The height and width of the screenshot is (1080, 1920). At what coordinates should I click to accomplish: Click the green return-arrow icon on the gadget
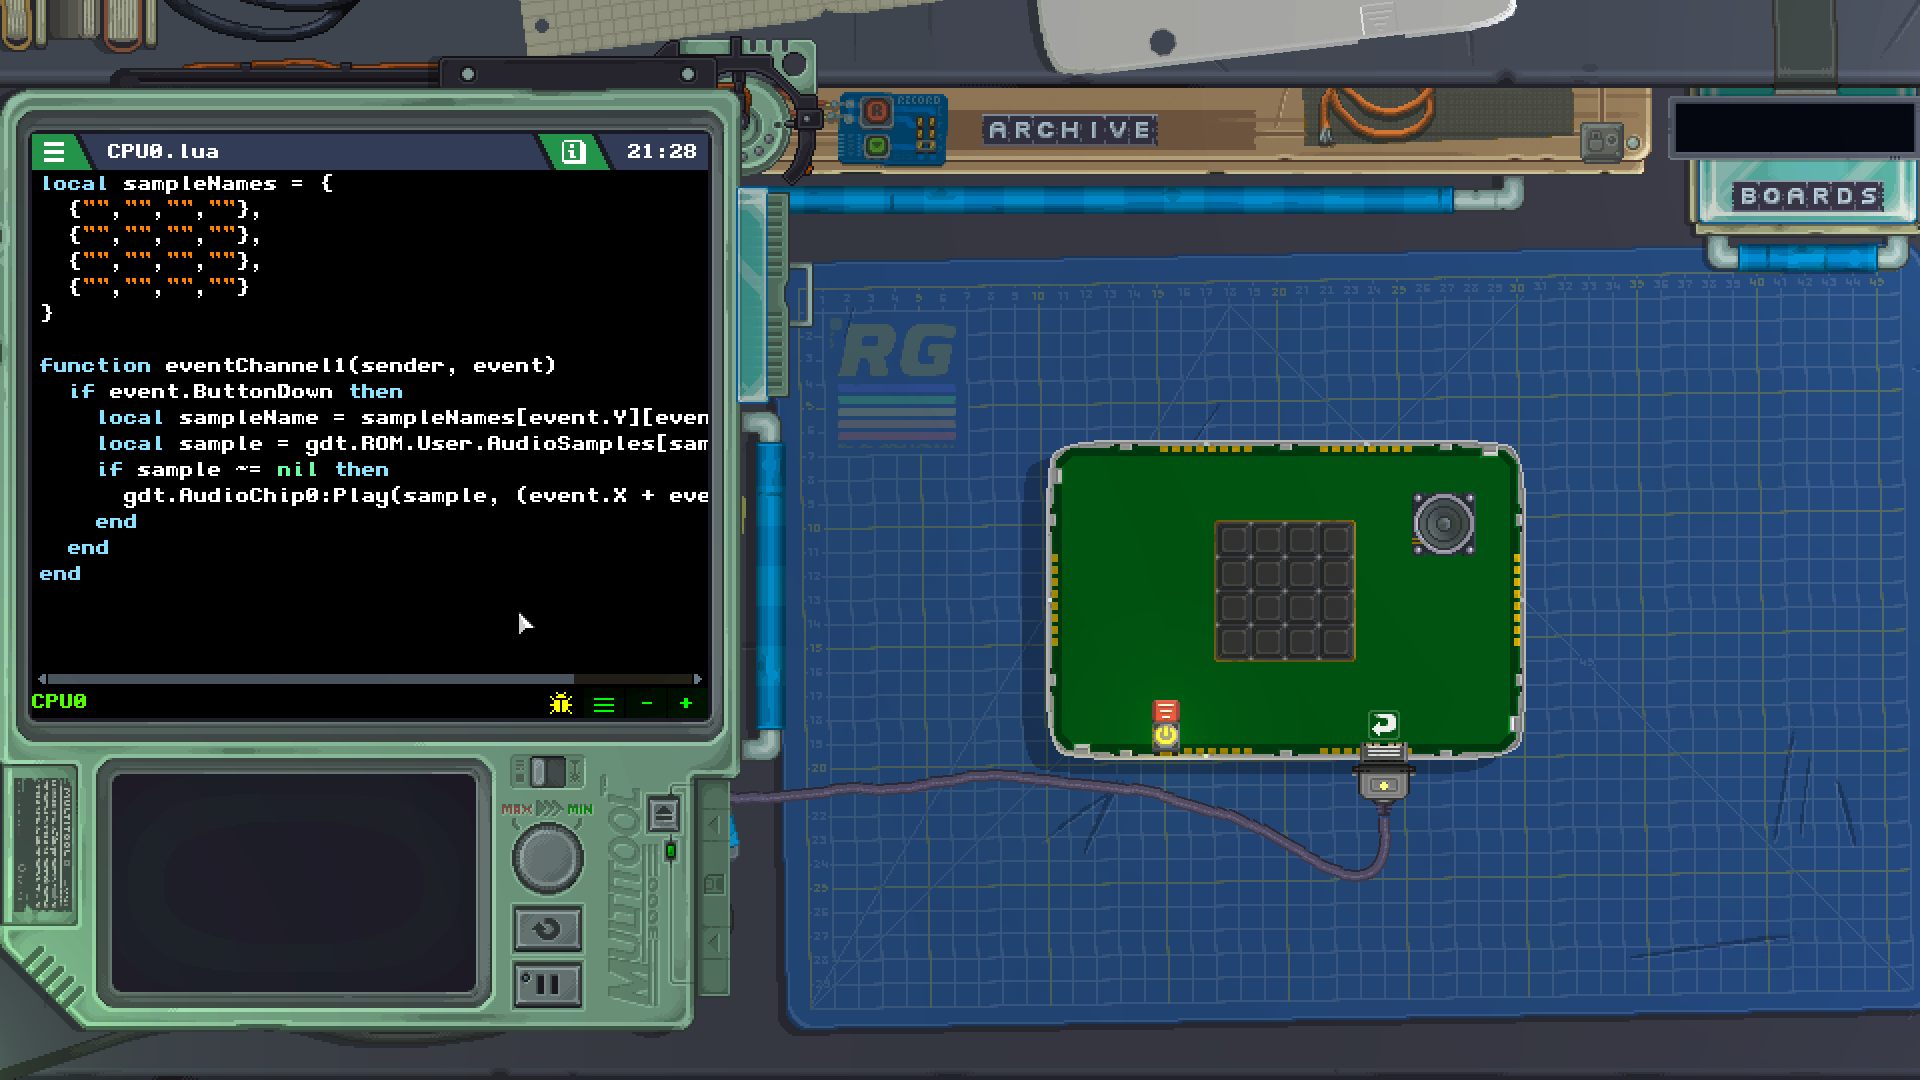tap(1384, 724)
